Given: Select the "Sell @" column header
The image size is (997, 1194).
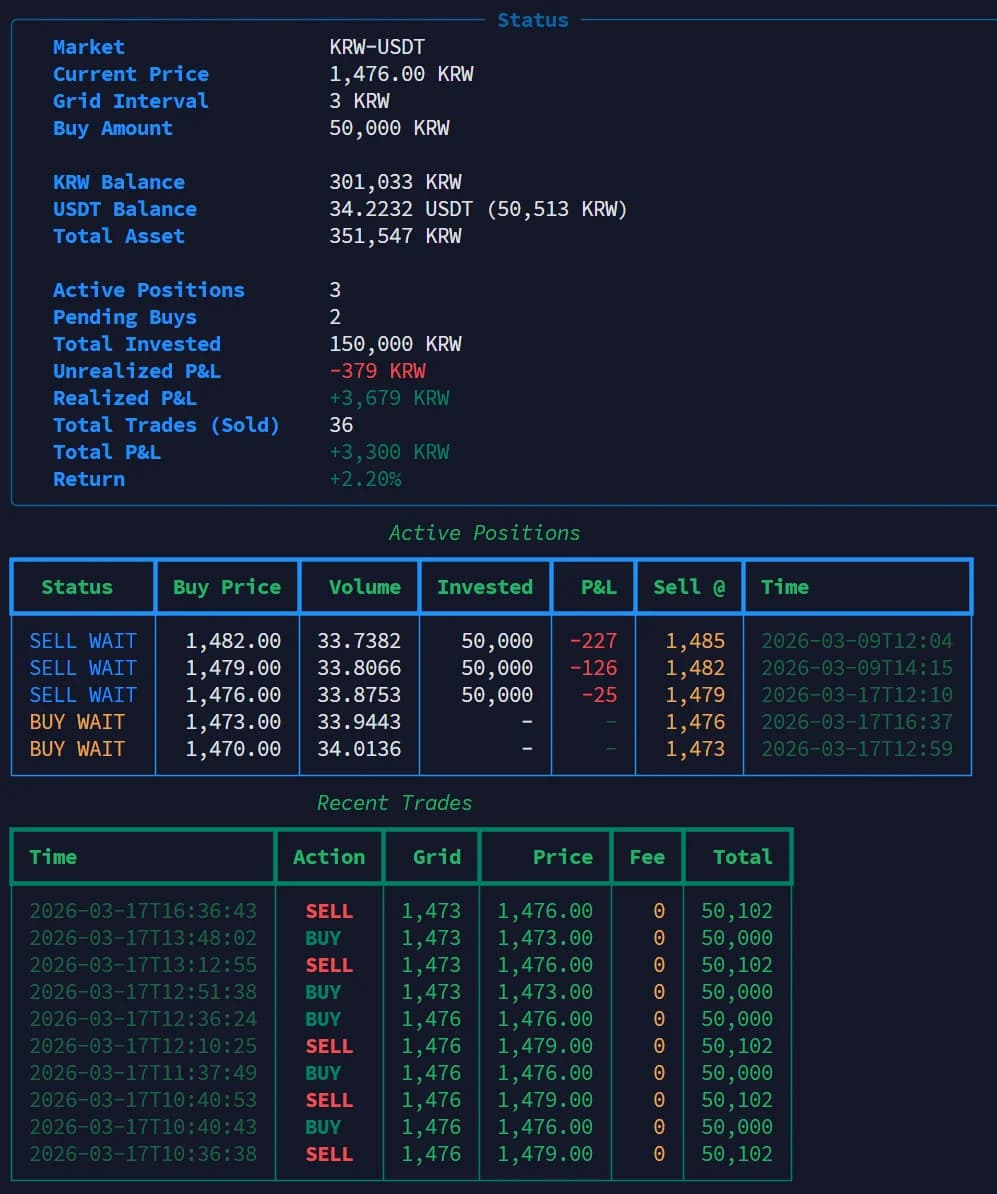Looking at the screenshot, I should click(689, 587).
